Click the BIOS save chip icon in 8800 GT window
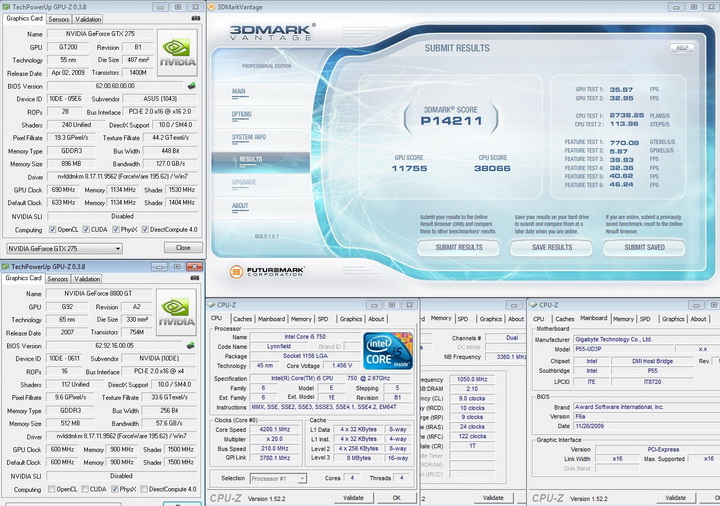 (x=191, y=345)
